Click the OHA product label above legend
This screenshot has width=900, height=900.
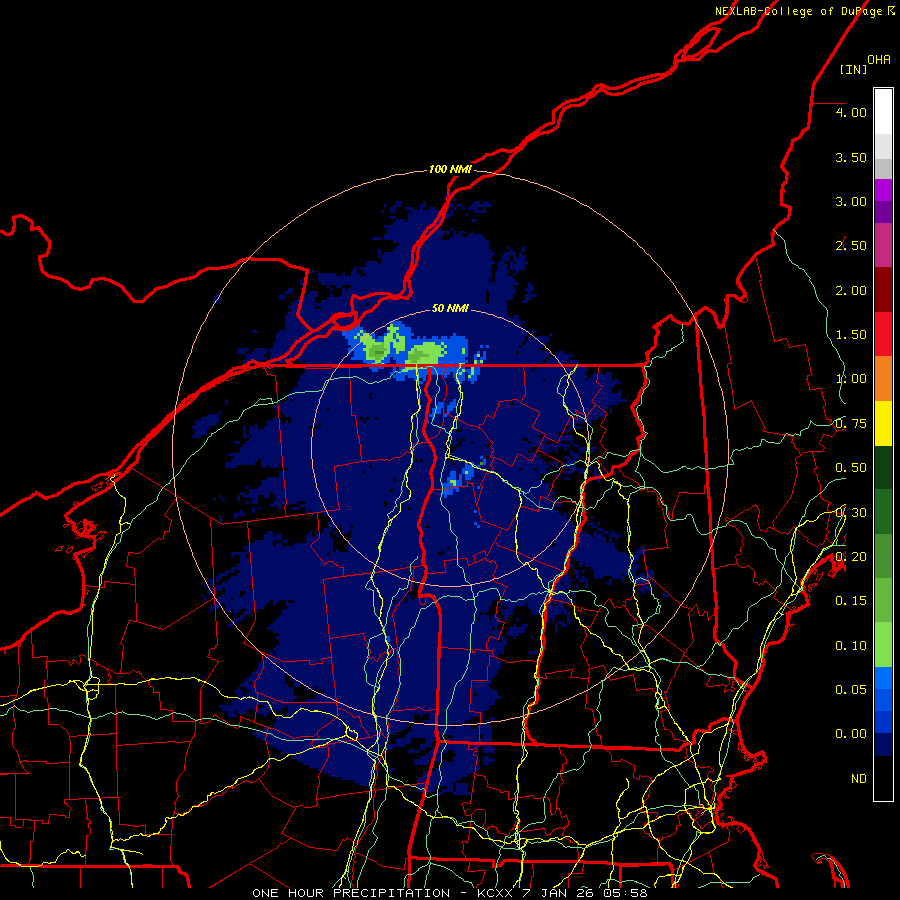click(879, 59)
